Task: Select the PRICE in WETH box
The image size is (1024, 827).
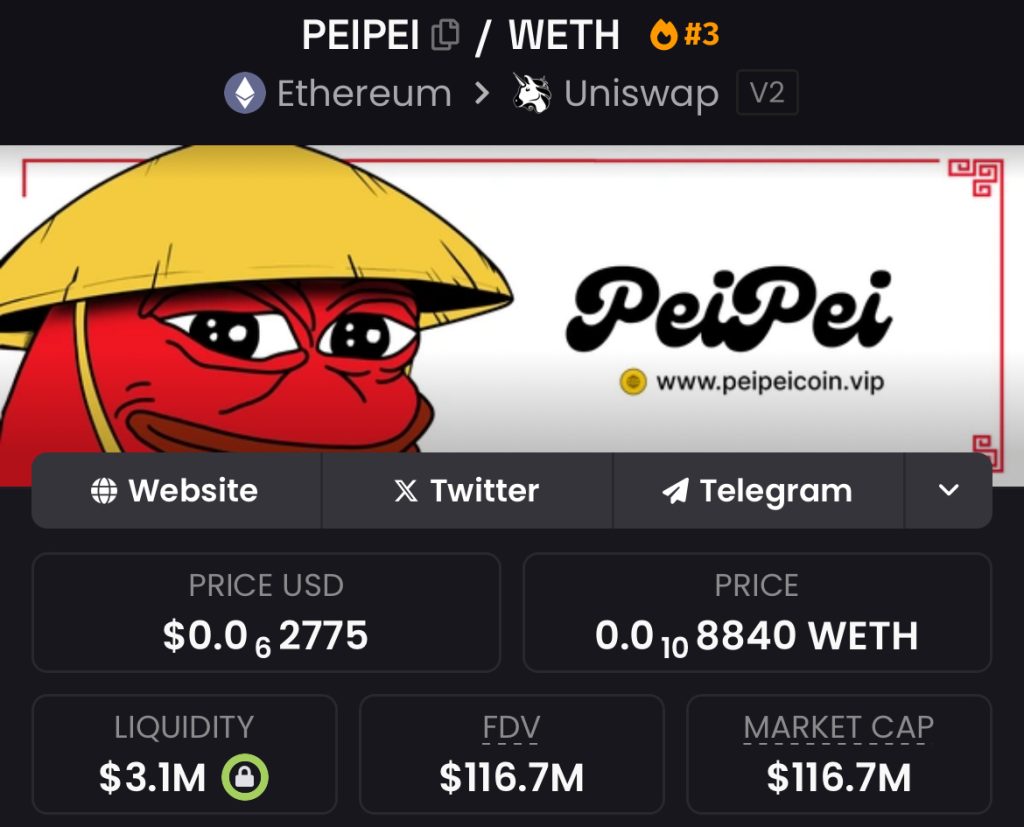Action: [x=758, y=612]
